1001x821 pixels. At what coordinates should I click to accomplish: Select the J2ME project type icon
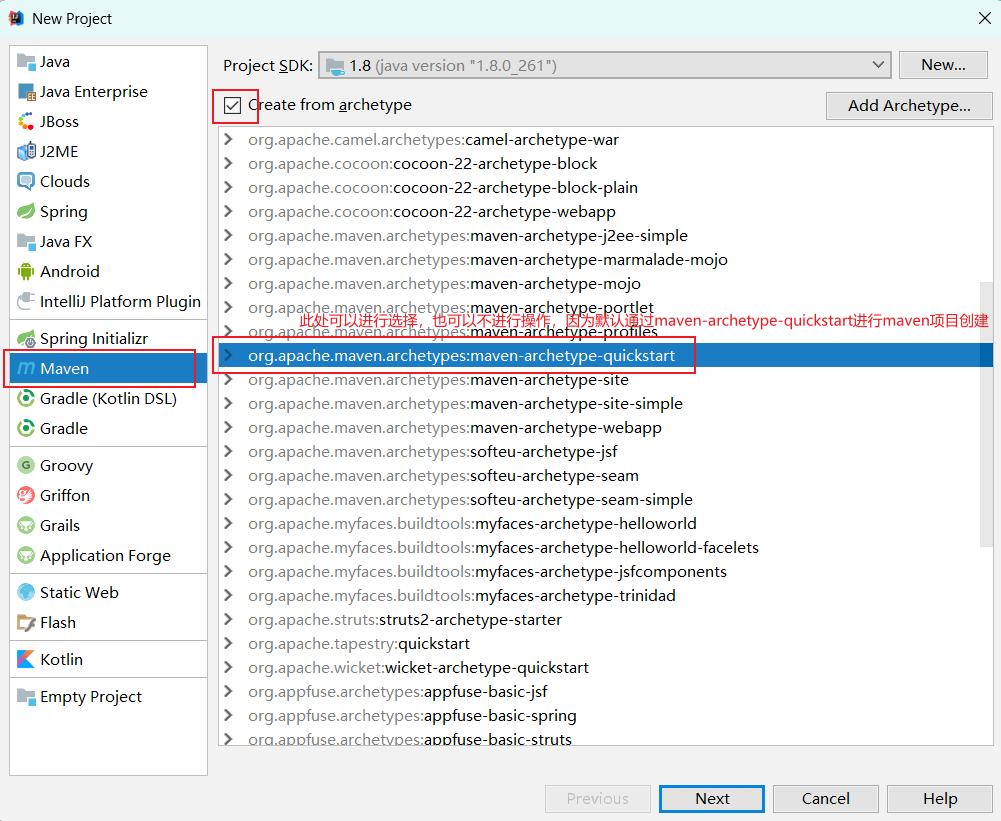26,152
